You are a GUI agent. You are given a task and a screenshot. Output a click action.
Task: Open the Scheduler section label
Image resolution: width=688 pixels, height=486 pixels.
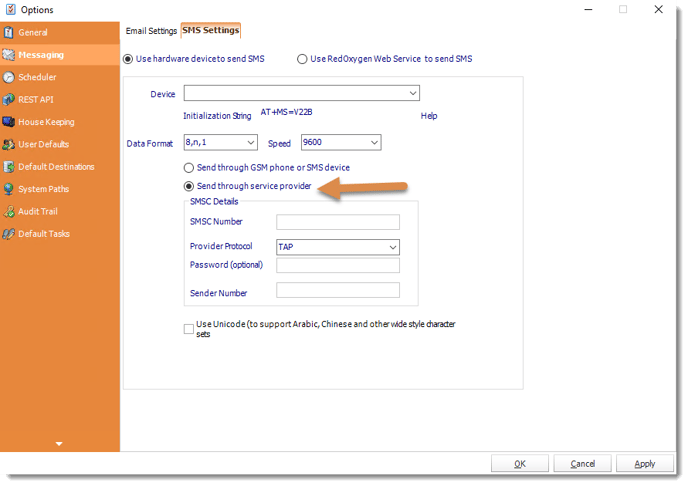click(37, 77)
